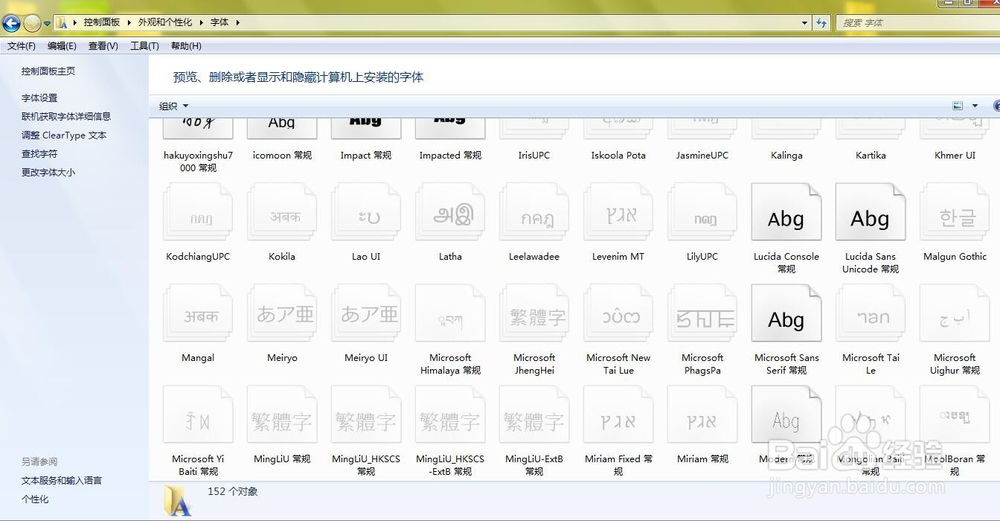This screenshot has height=521, width=1000.
Task: Select the JasmineUPC font label
Action: [x=702, y=155]
